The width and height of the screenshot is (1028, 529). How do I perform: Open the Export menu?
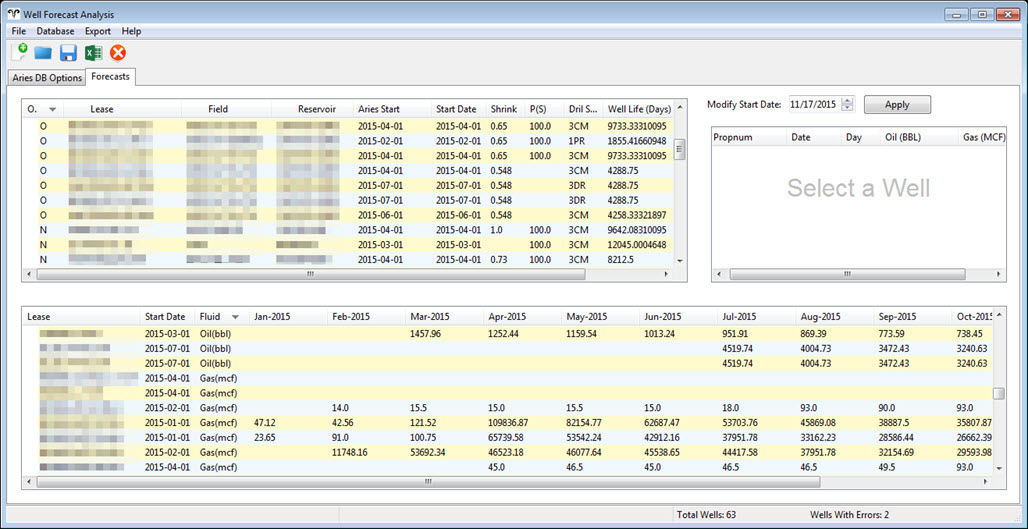point(98,31)
